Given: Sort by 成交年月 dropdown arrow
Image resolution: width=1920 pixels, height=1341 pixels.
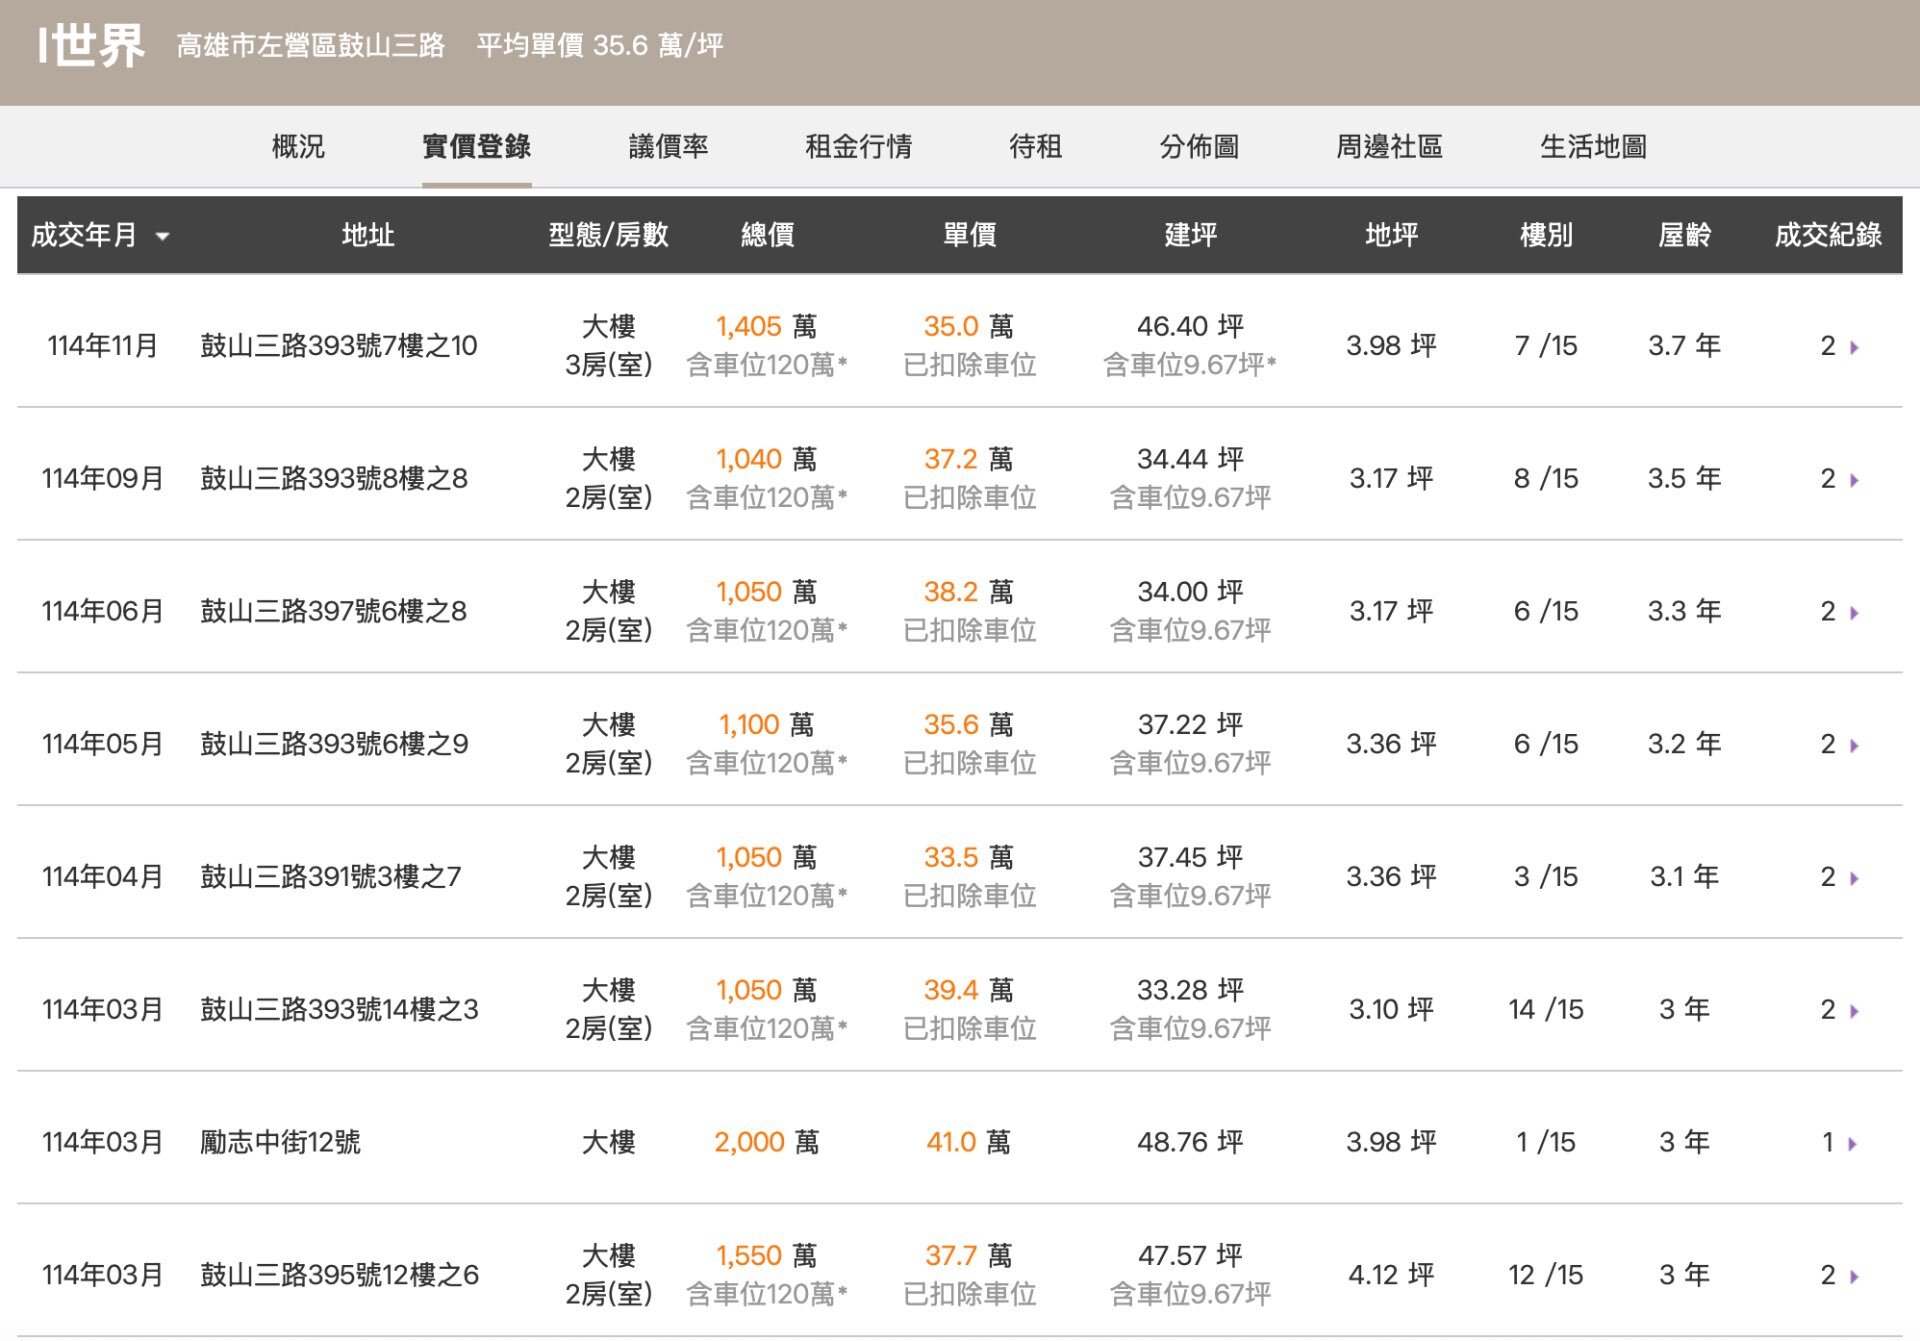Looking at the screenshot, I should click(x=162, y=237).
